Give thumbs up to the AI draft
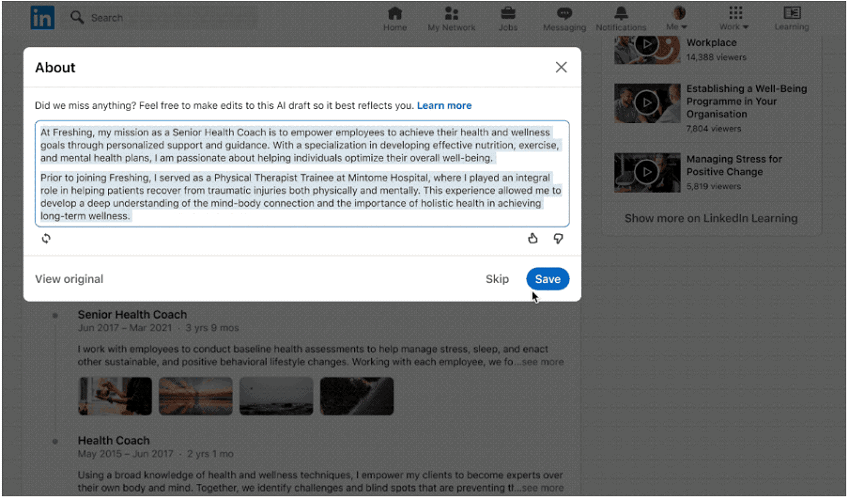This screenshot has width=849, height=500. click(x=533, y=238)
